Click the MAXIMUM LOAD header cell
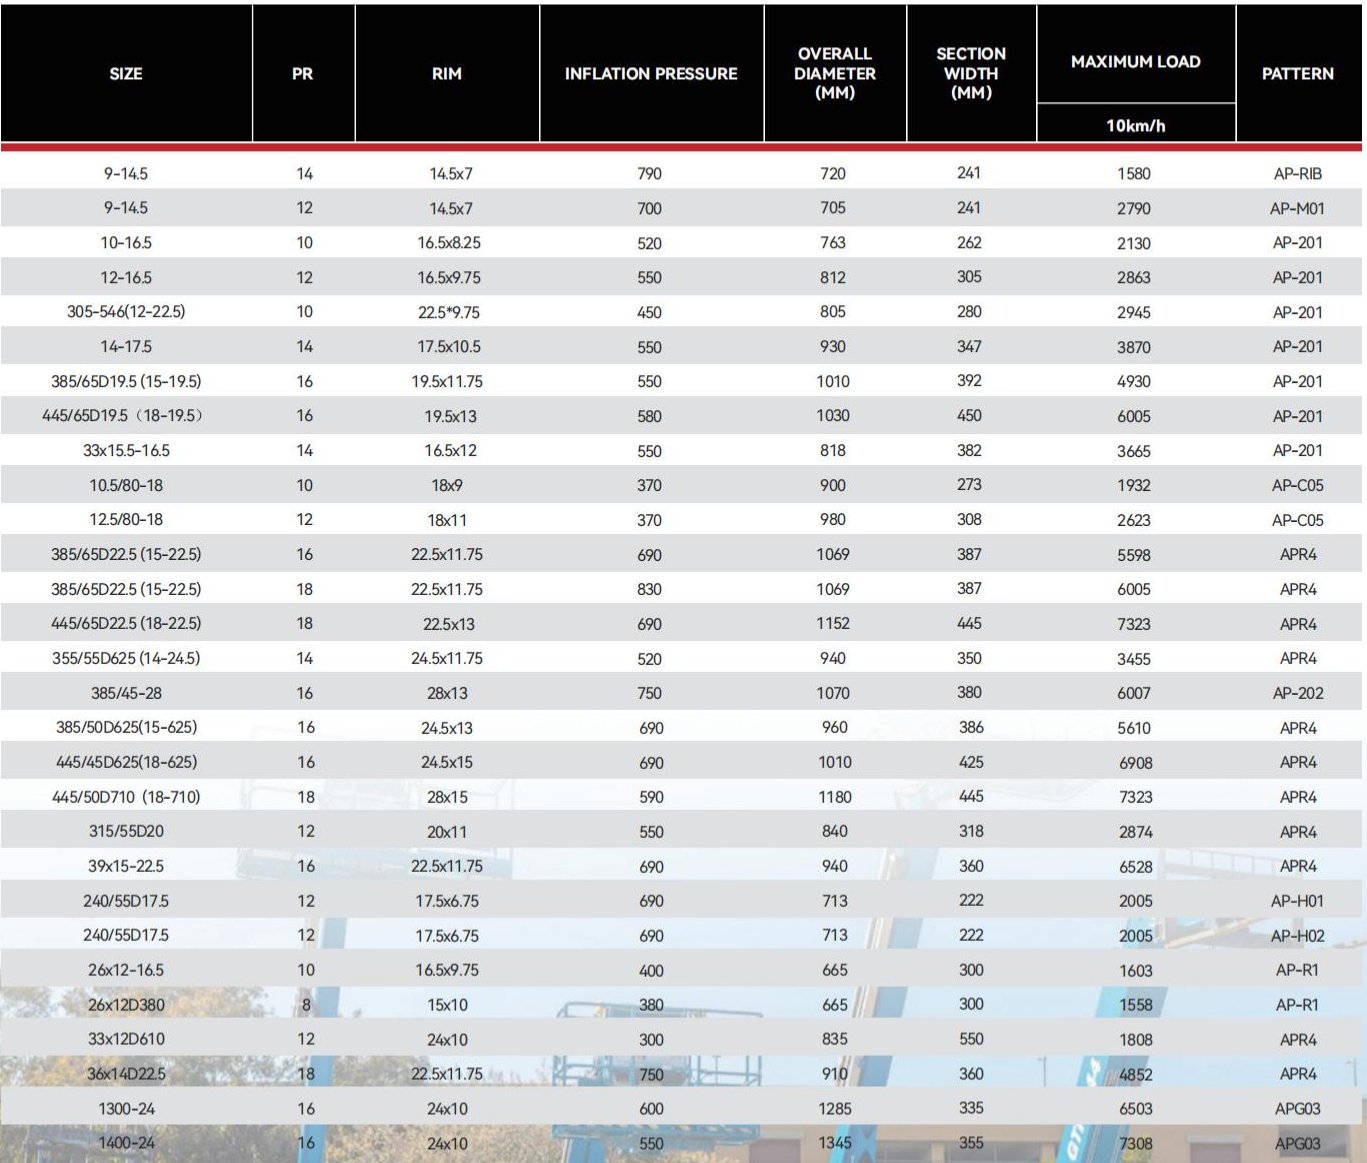Screen dimensions: 1367x1163 pos(1136,62)
